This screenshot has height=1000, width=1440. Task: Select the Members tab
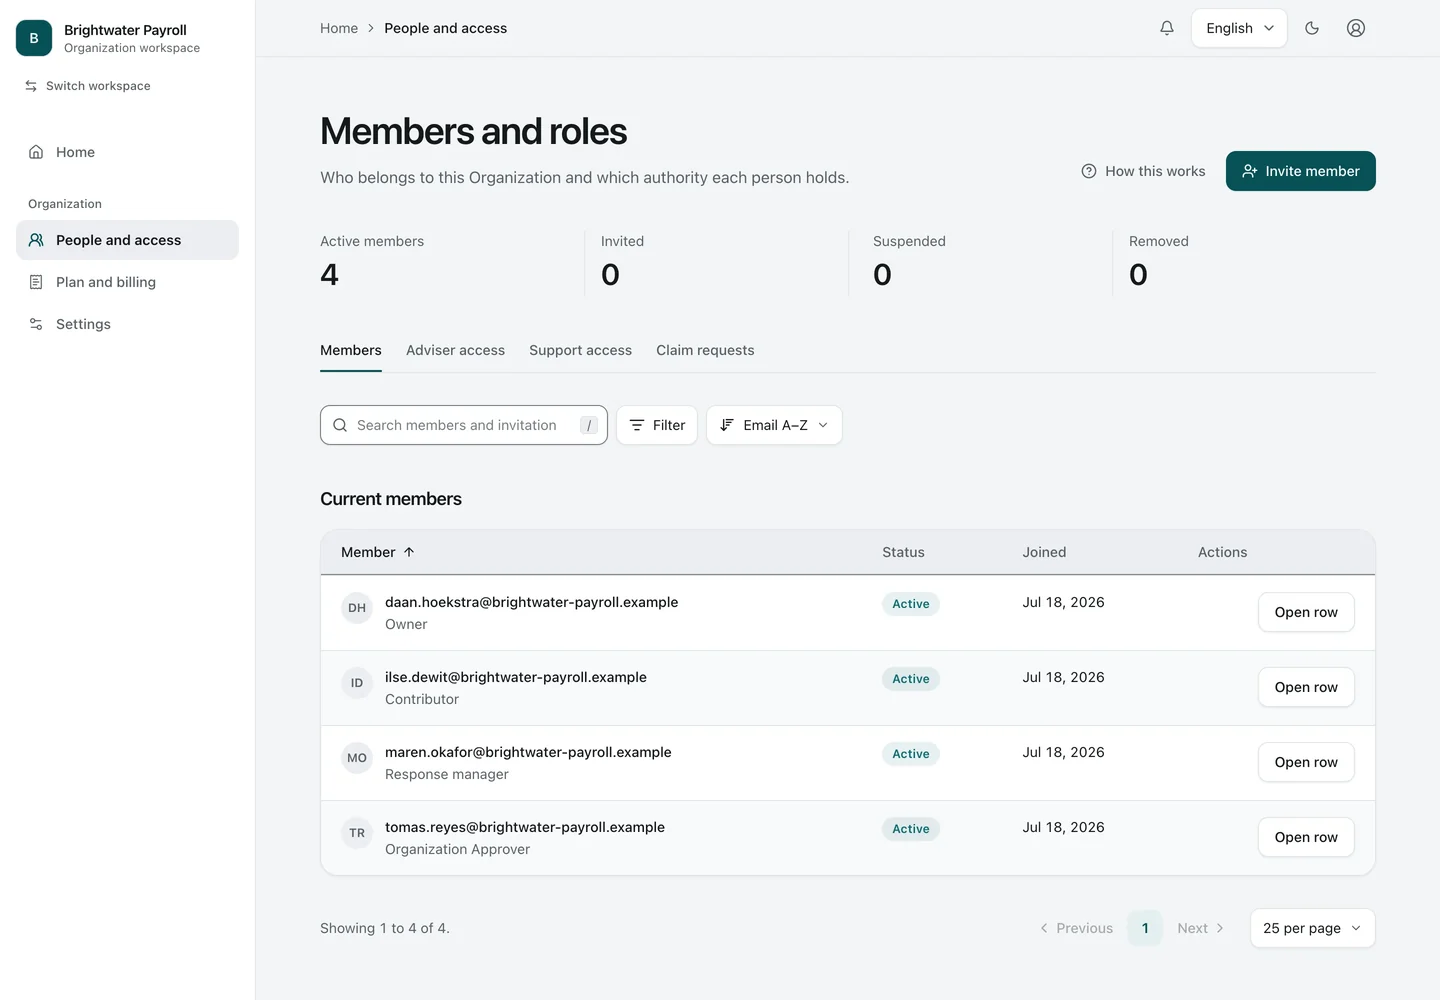click(x=351, y=350)
